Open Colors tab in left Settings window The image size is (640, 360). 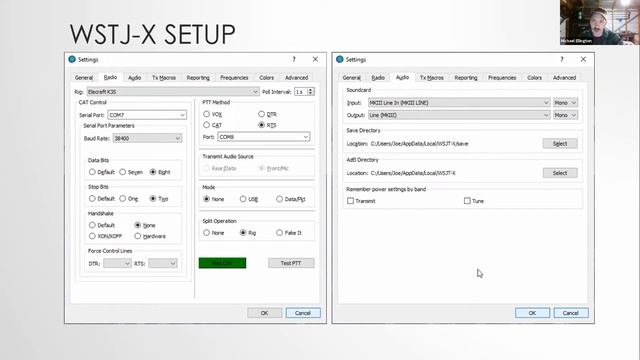[267, 78]
